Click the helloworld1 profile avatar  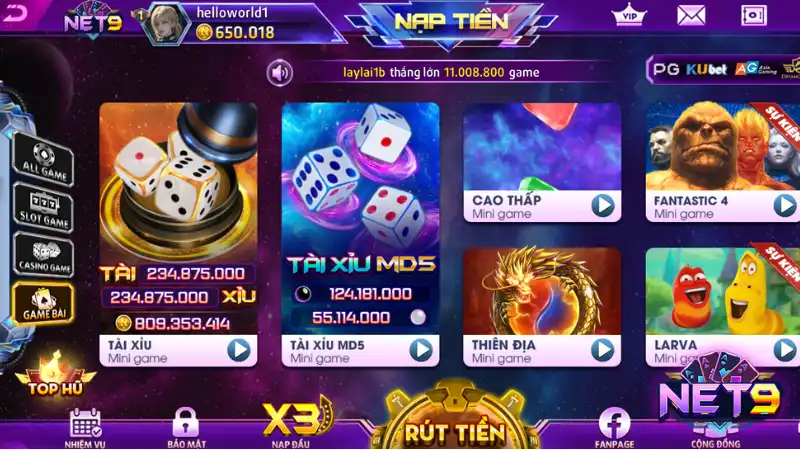(165, 23)
